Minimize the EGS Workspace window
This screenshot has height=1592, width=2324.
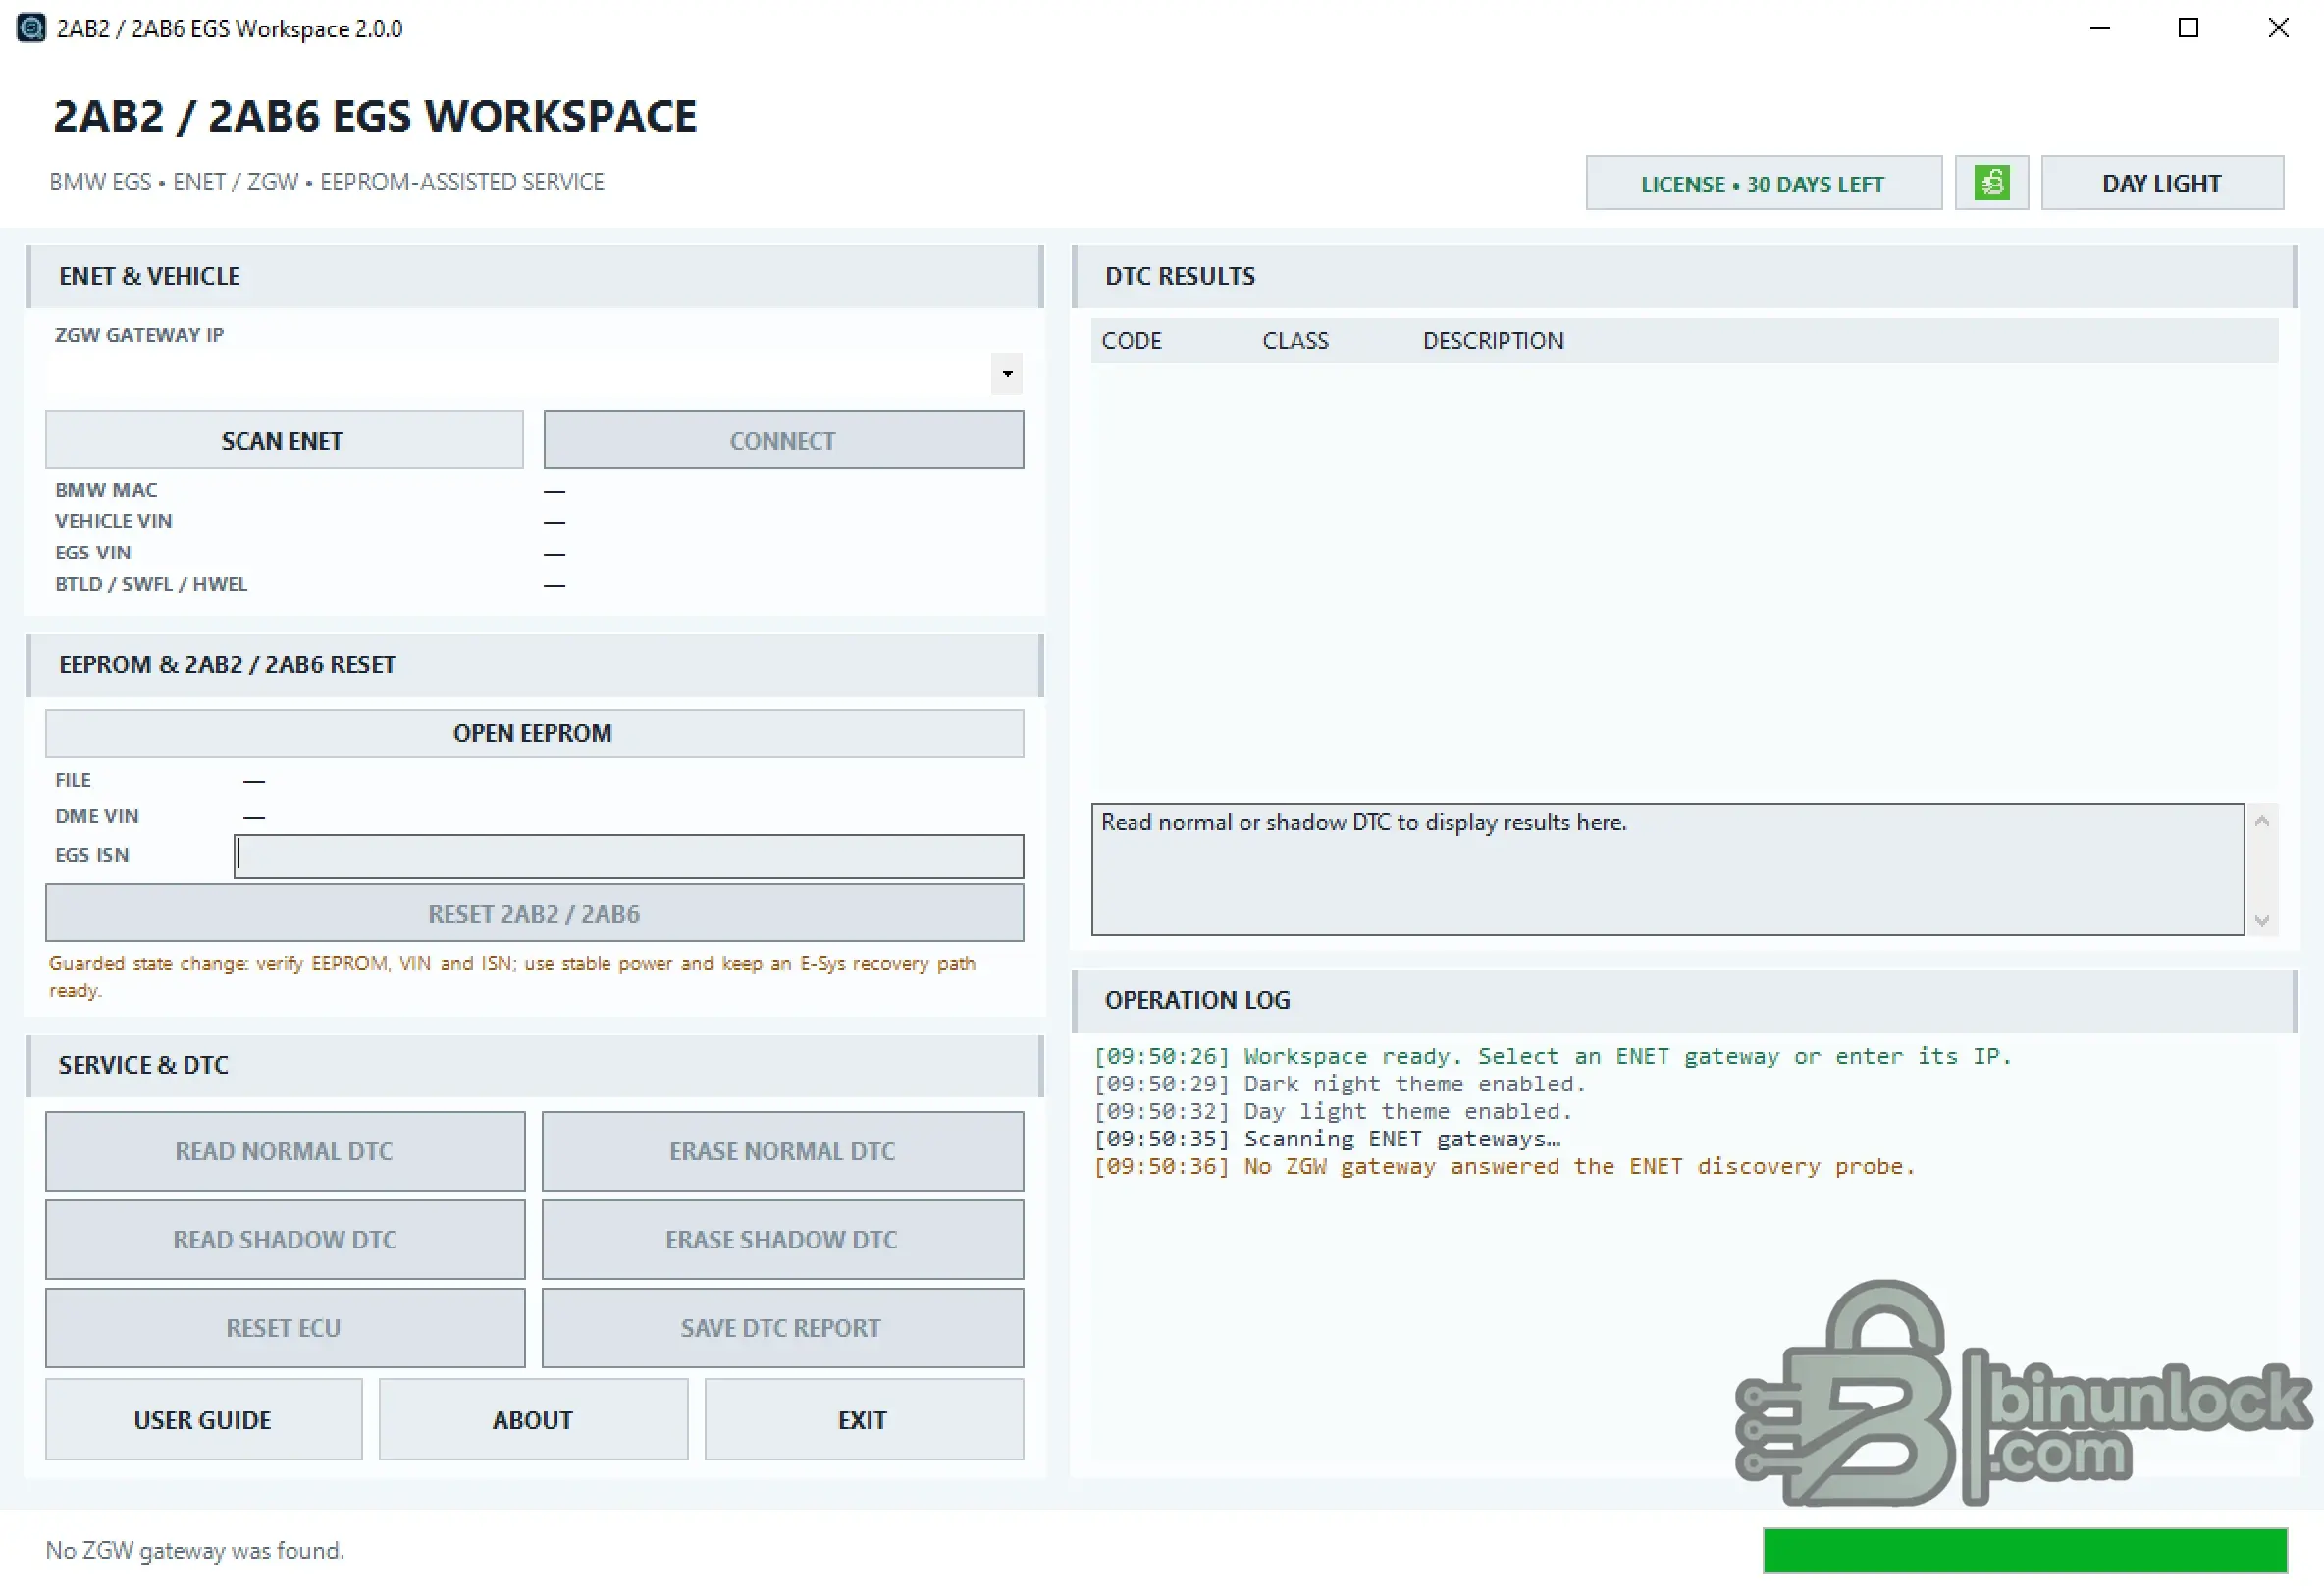(2100, 28)
